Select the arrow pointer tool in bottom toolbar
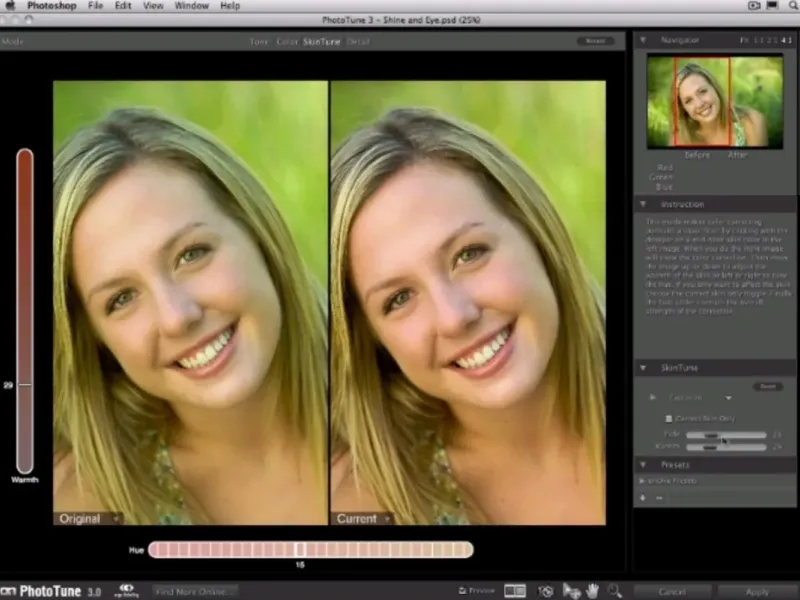This screenshot has width=800, height=600. (x=571, y=591)
